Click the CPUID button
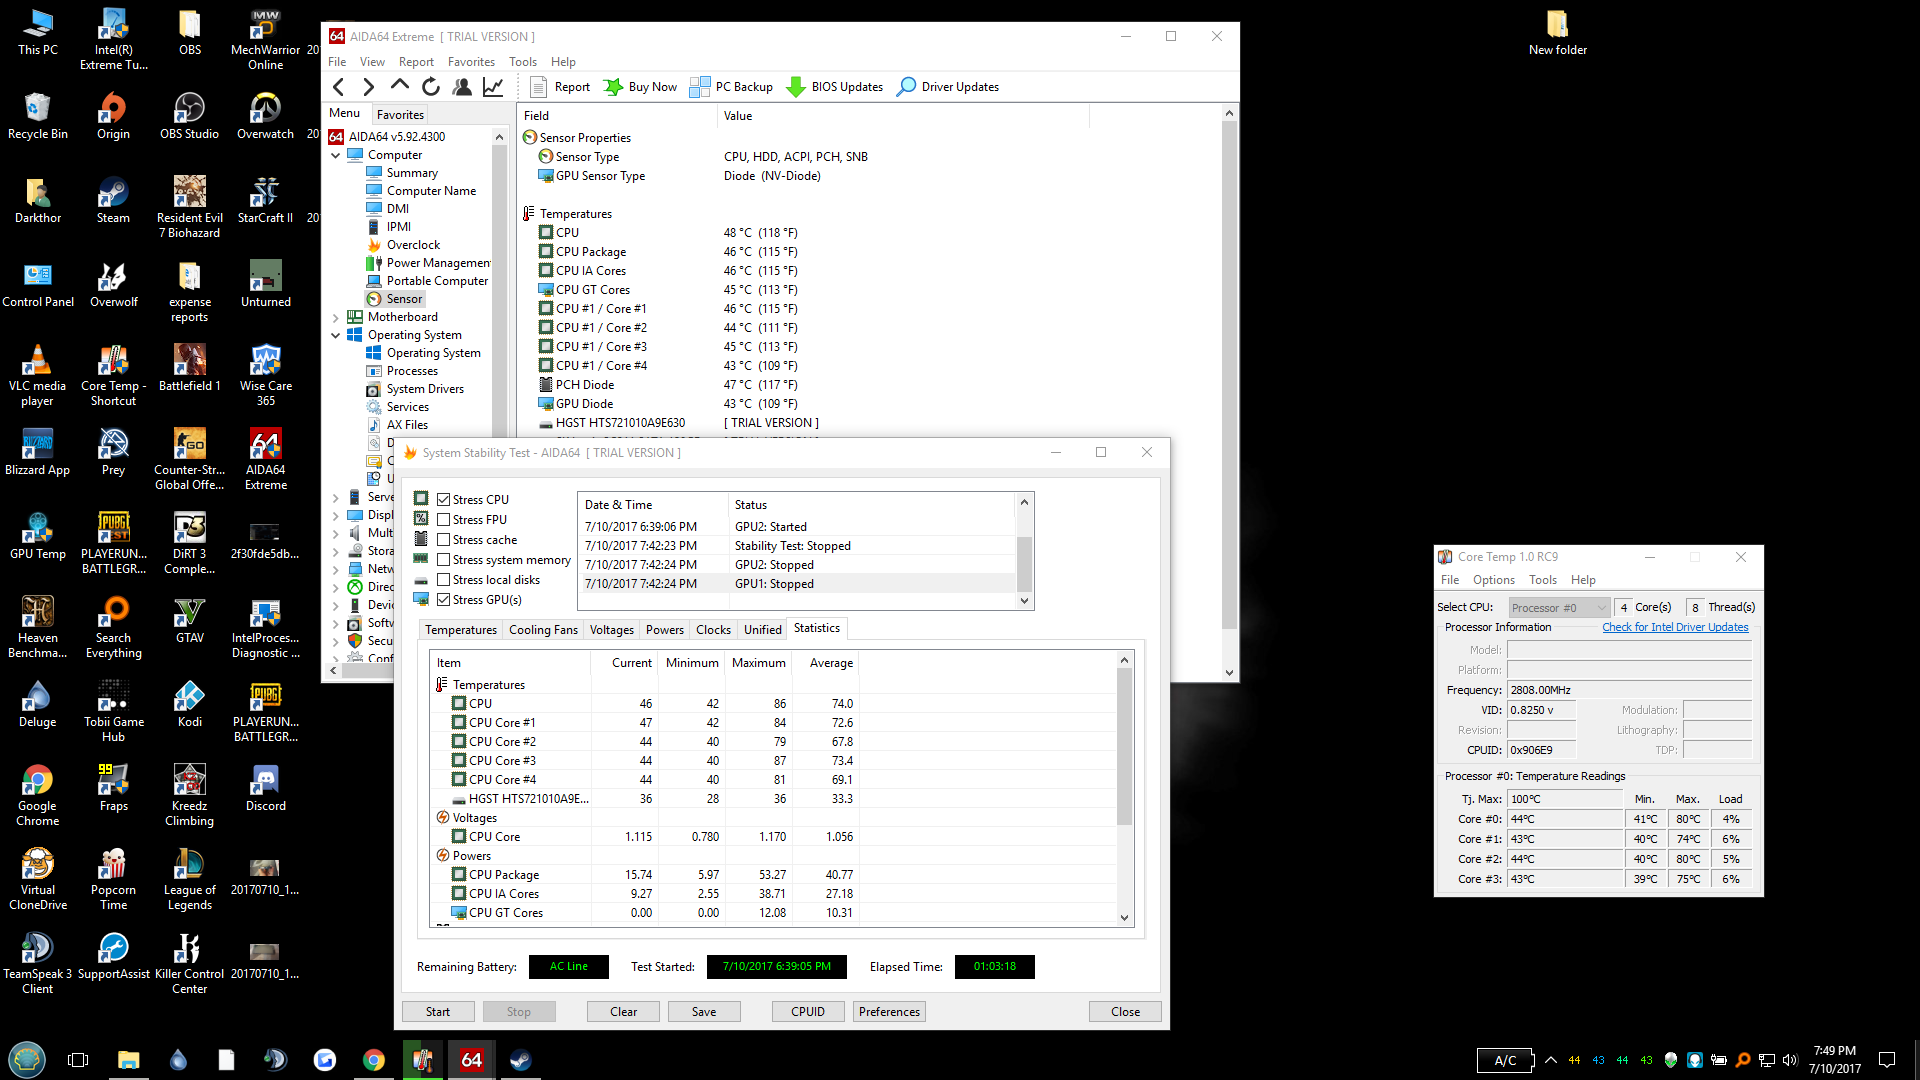Image resolution: width=1920 pixels, height=1080 pixels. pyautogui.click(x=808, y=1012)
